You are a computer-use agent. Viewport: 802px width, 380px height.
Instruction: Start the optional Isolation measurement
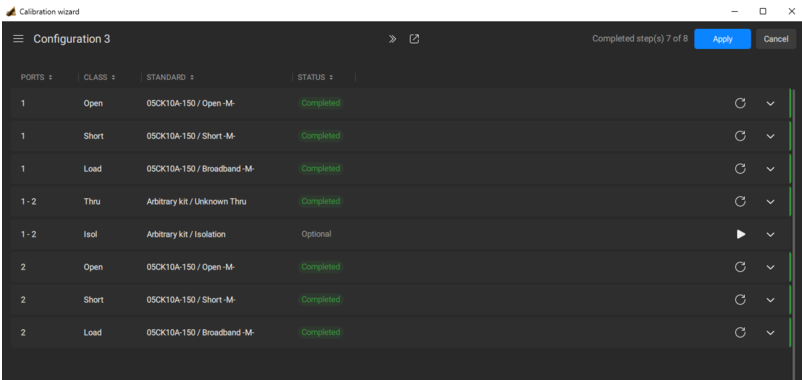pyautogui.click(x=741, y=234)
